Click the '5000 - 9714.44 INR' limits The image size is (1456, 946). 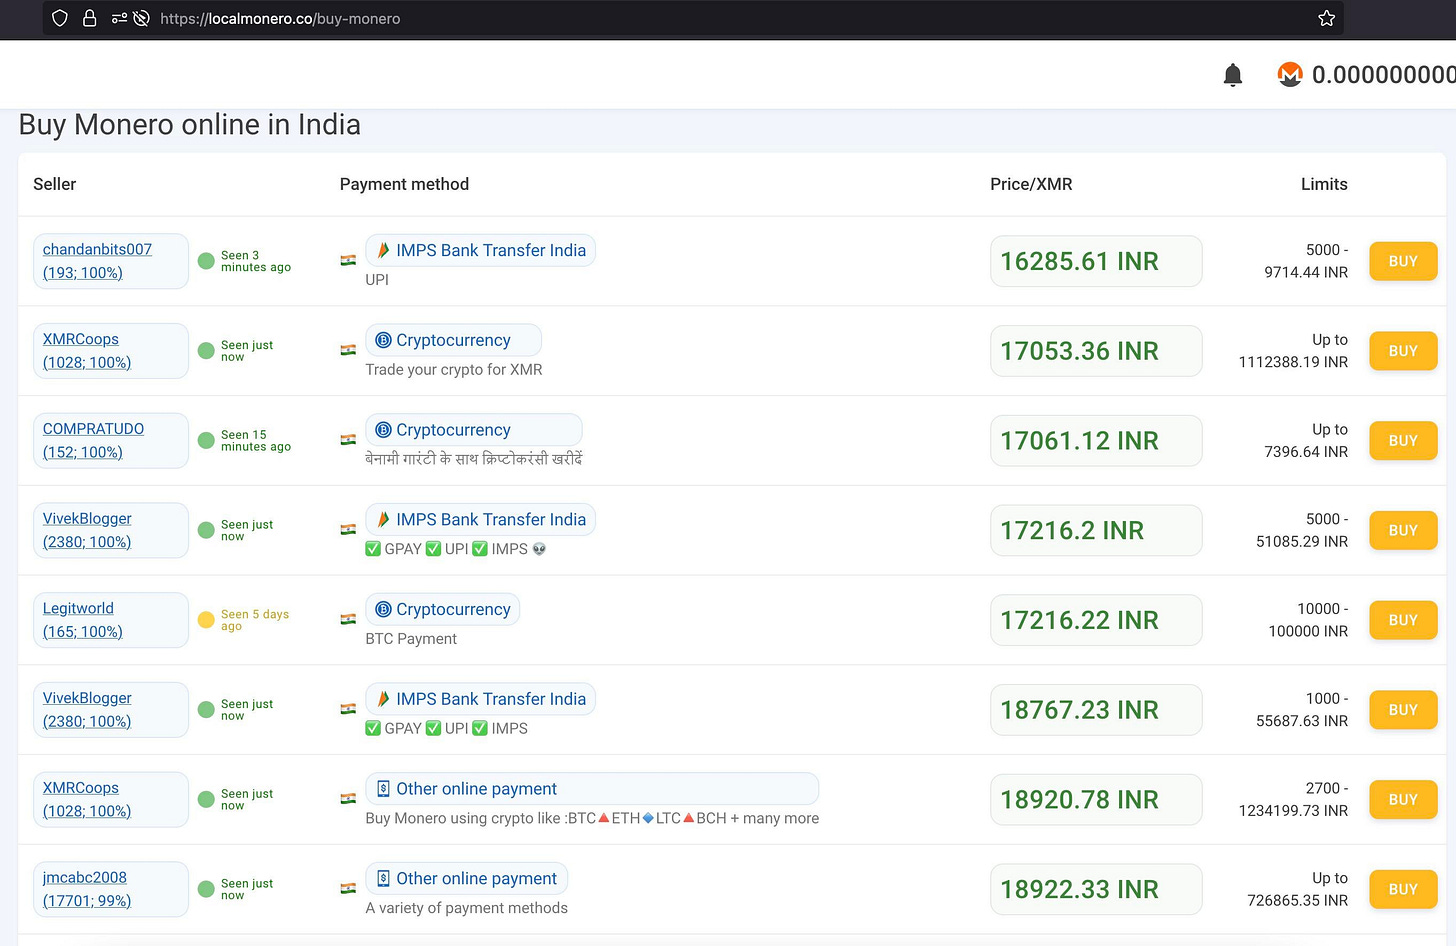1306,261
